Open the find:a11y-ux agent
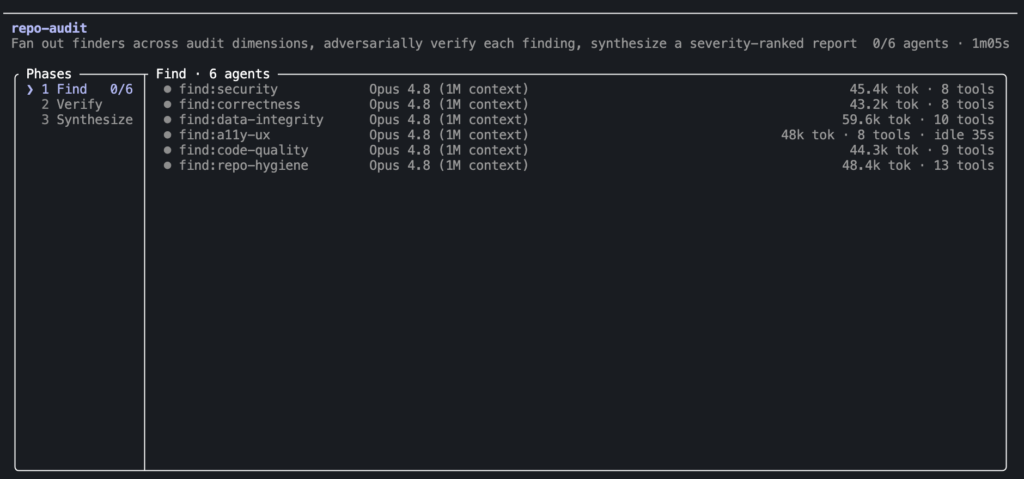 tap(579, 135)
